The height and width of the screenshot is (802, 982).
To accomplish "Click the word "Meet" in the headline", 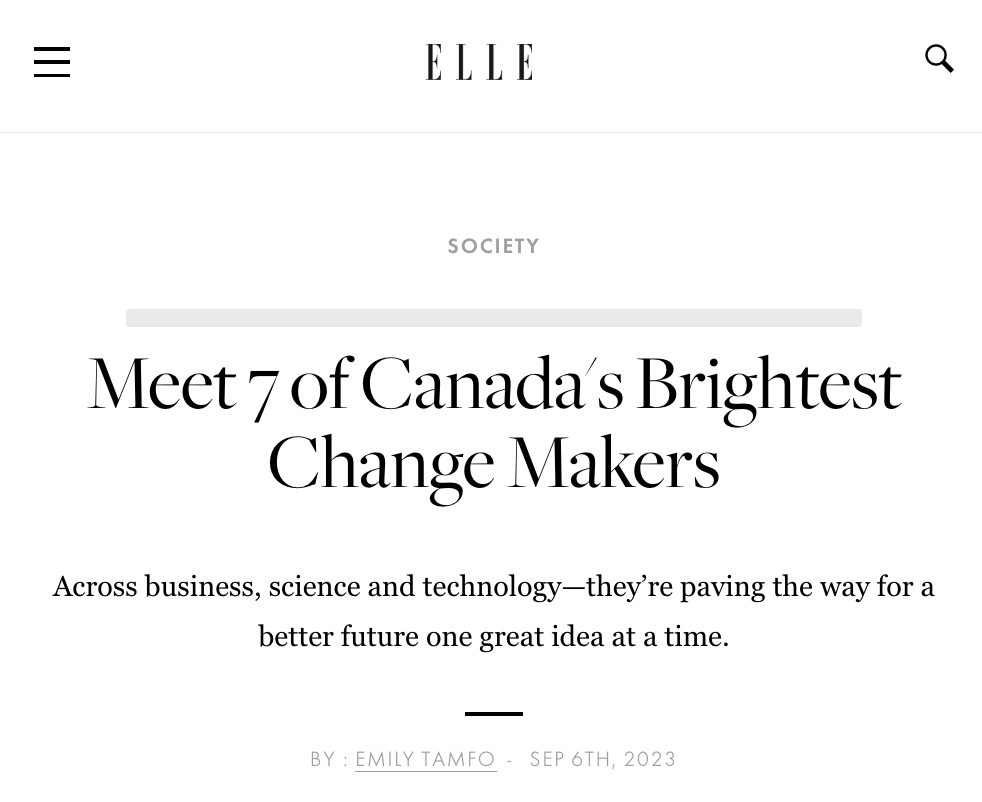I will 161,384.
